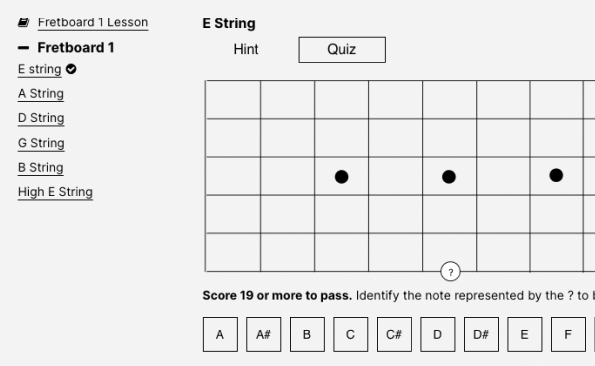Collapse the Fretboard 1 section with minus icon
The width and height of the screenshot is (595, 366).
pyautogui.click(x=23, y=48)
